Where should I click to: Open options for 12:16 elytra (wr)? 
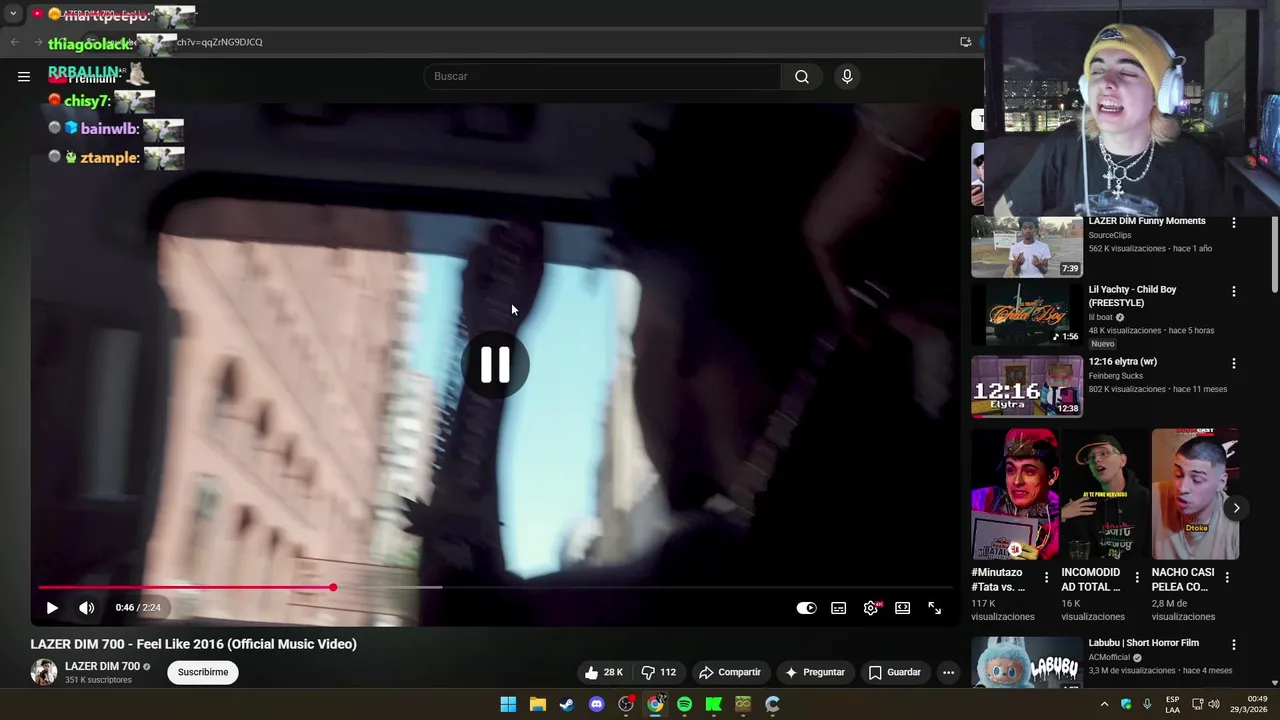pos(1233,363)
